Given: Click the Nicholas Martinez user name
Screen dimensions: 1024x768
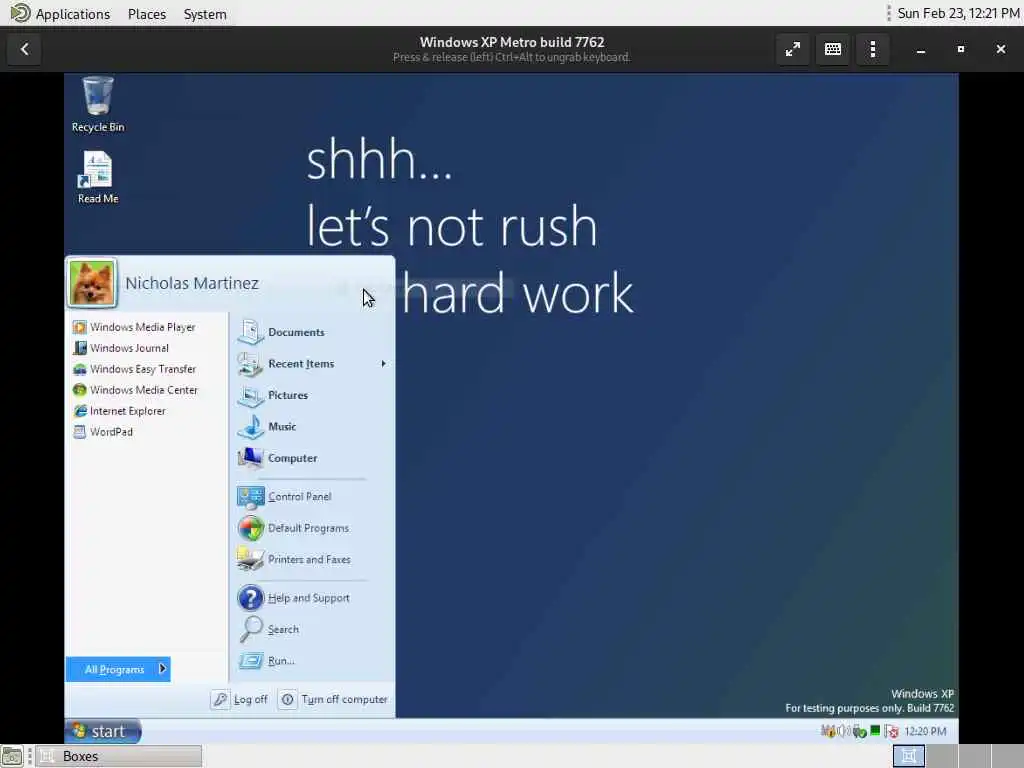Looking at the screenshot, I should [192, 283].
